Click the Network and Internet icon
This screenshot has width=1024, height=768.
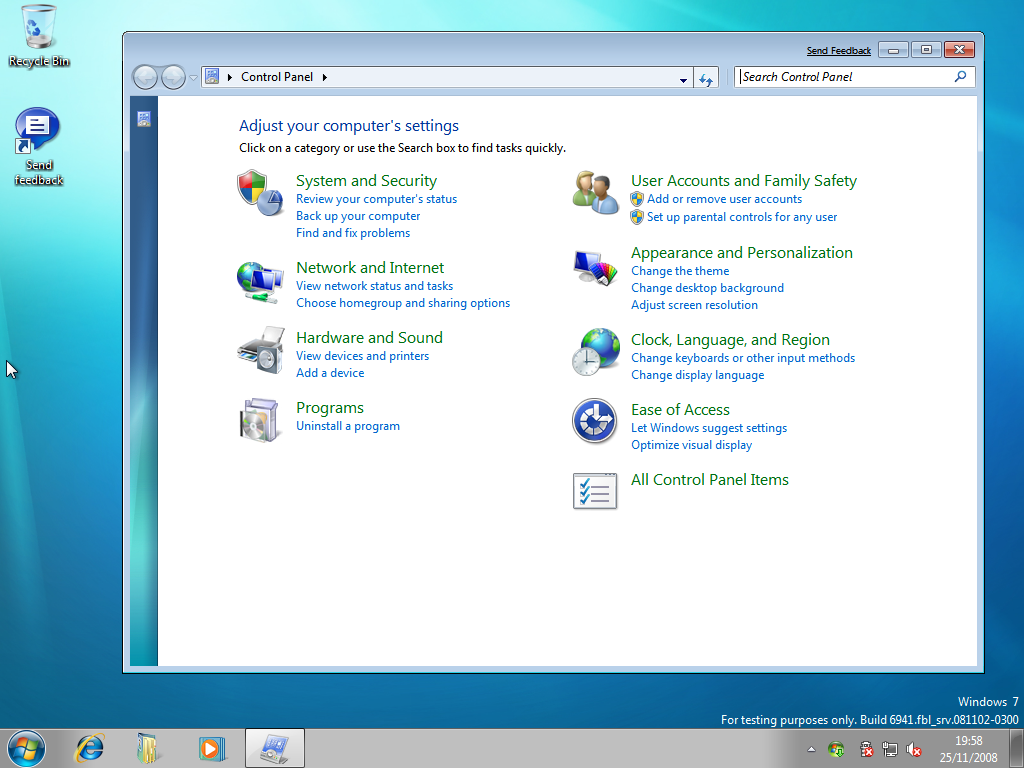tap(260, 281)
